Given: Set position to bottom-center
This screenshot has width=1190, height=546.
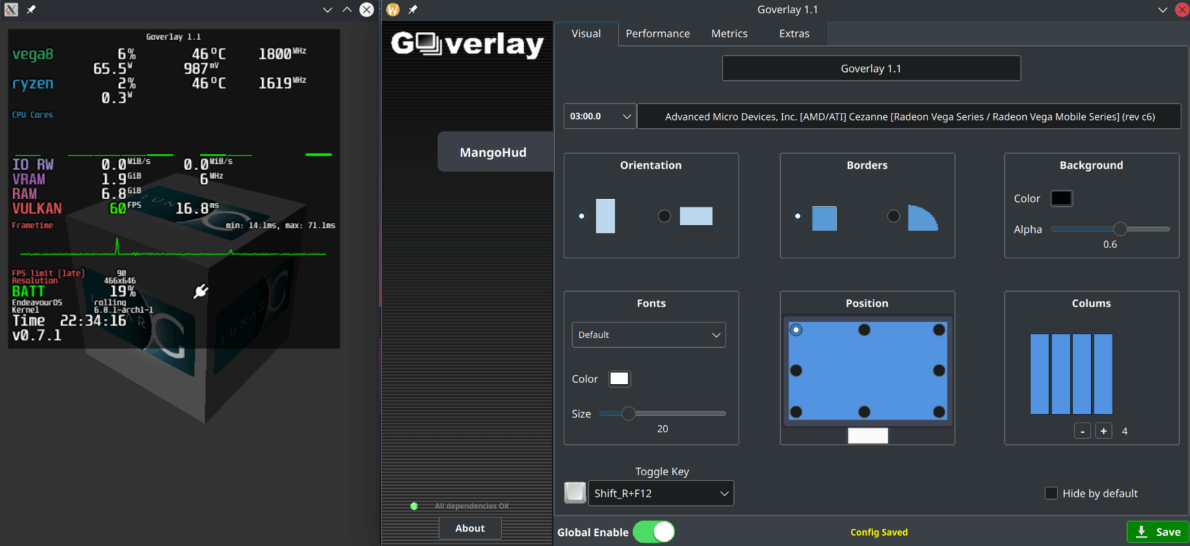Looking at the screenshot, I should tap(864, 412).
